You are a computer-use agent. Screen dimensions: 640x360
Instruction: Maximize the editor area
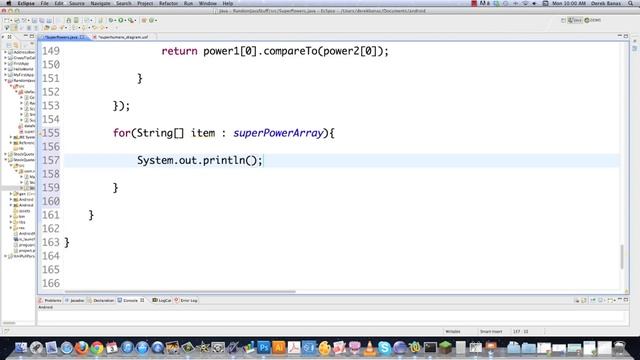[626, 36]
